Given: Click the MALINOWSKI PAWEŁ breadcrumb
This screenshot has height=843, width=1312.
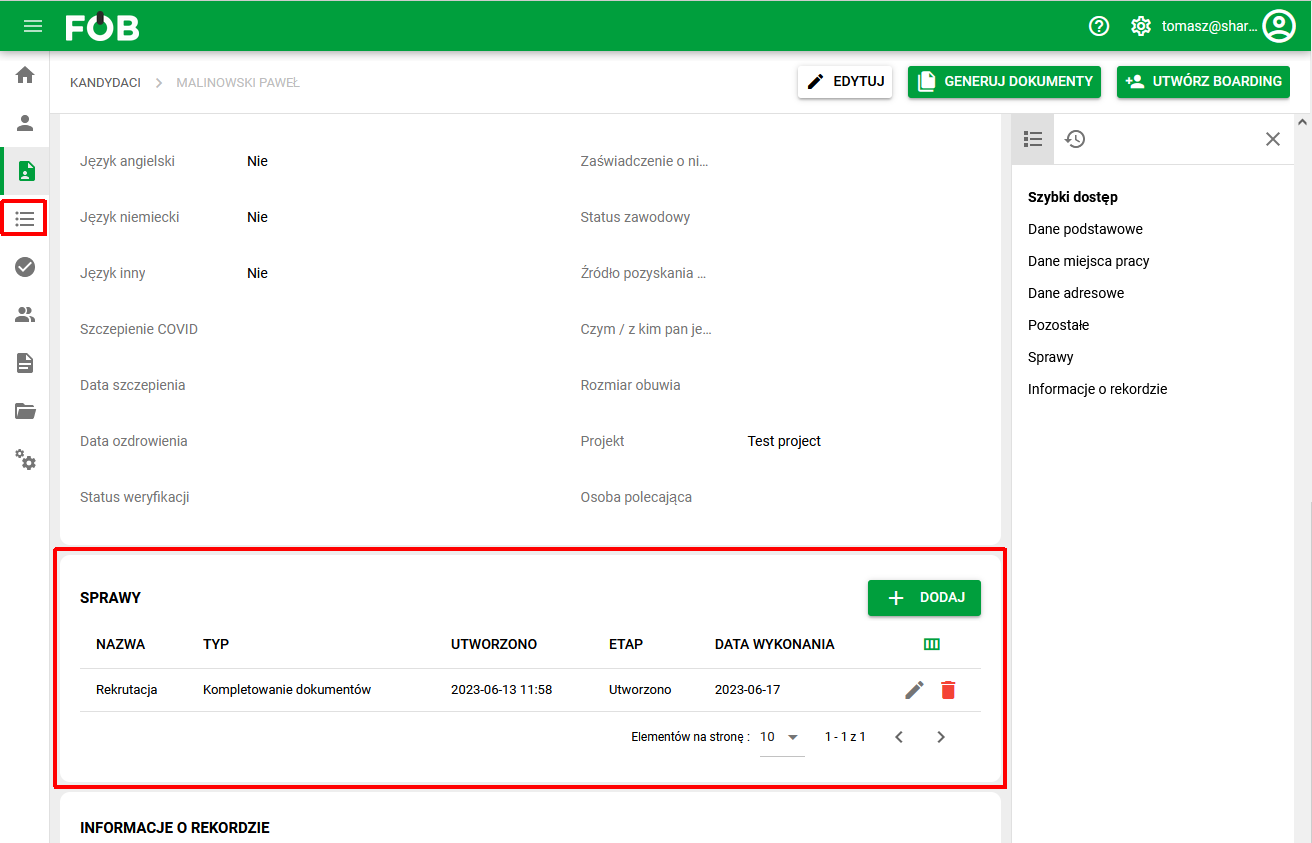Looking at the screenshot, I should [238, 82].
